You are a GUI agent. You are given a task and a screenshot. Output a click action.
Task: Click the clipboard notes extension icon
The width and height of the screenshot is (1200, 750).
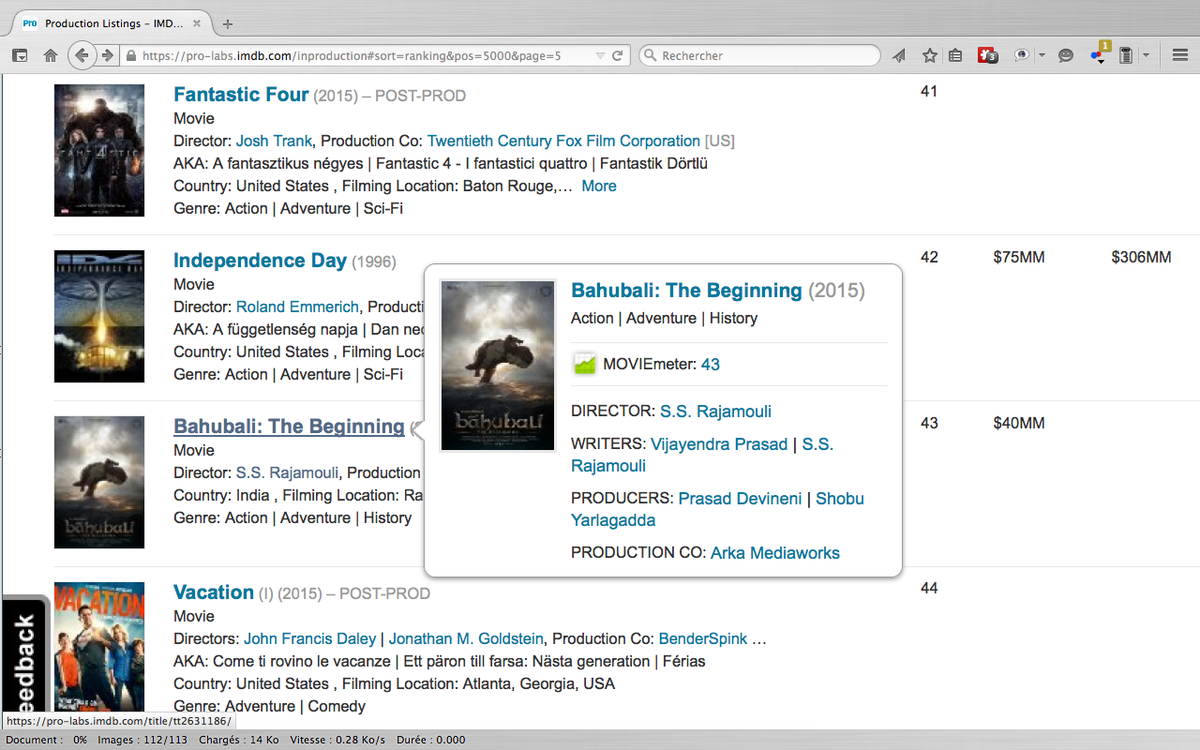(x=1126, y=56)
